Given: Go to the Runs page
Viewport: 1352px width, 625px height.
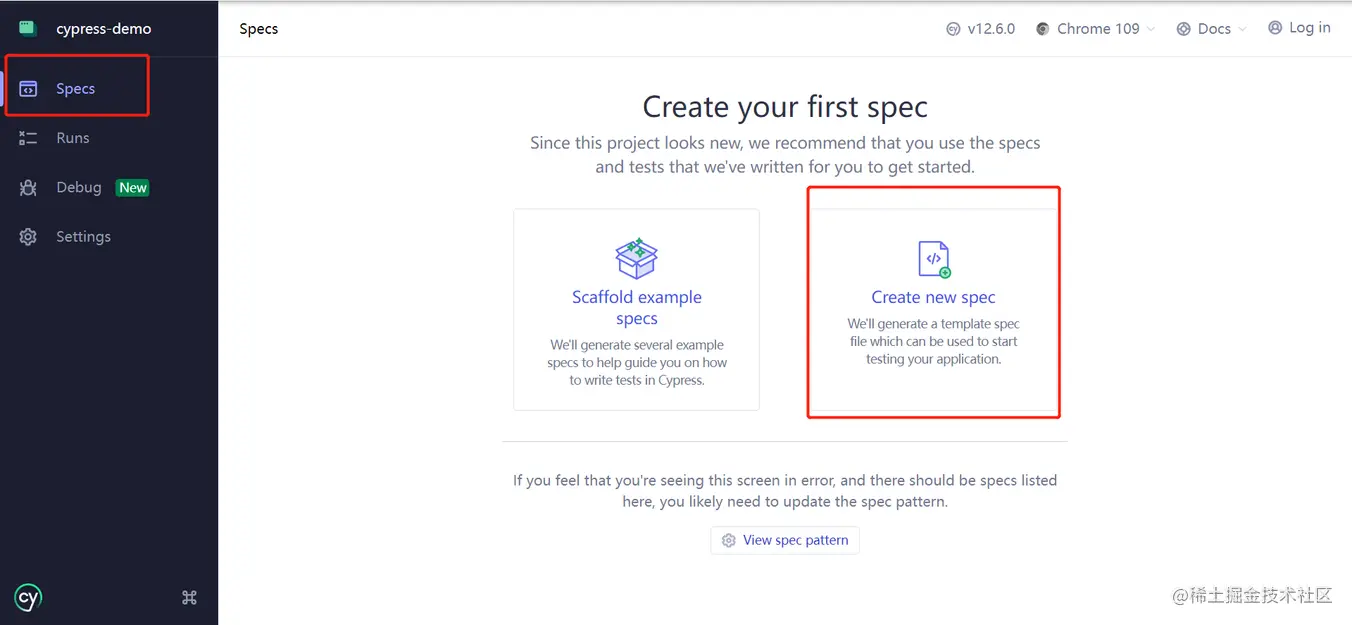Looking at the screenshot, I should click(72, 138).
